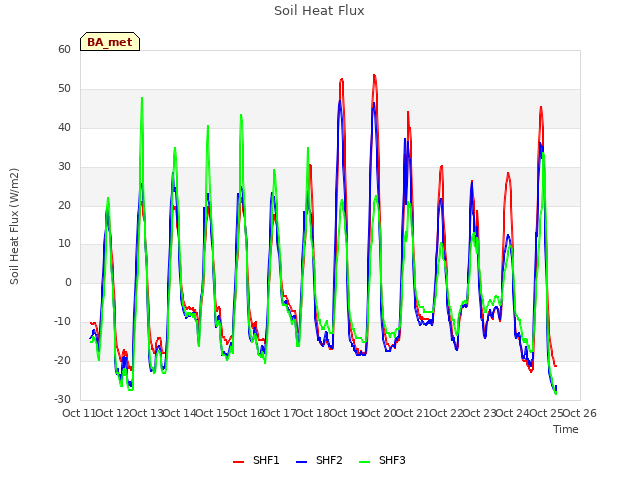
Task: Click the 'Oct 12' x-axis tick label
Action: [x=113, y=413]
